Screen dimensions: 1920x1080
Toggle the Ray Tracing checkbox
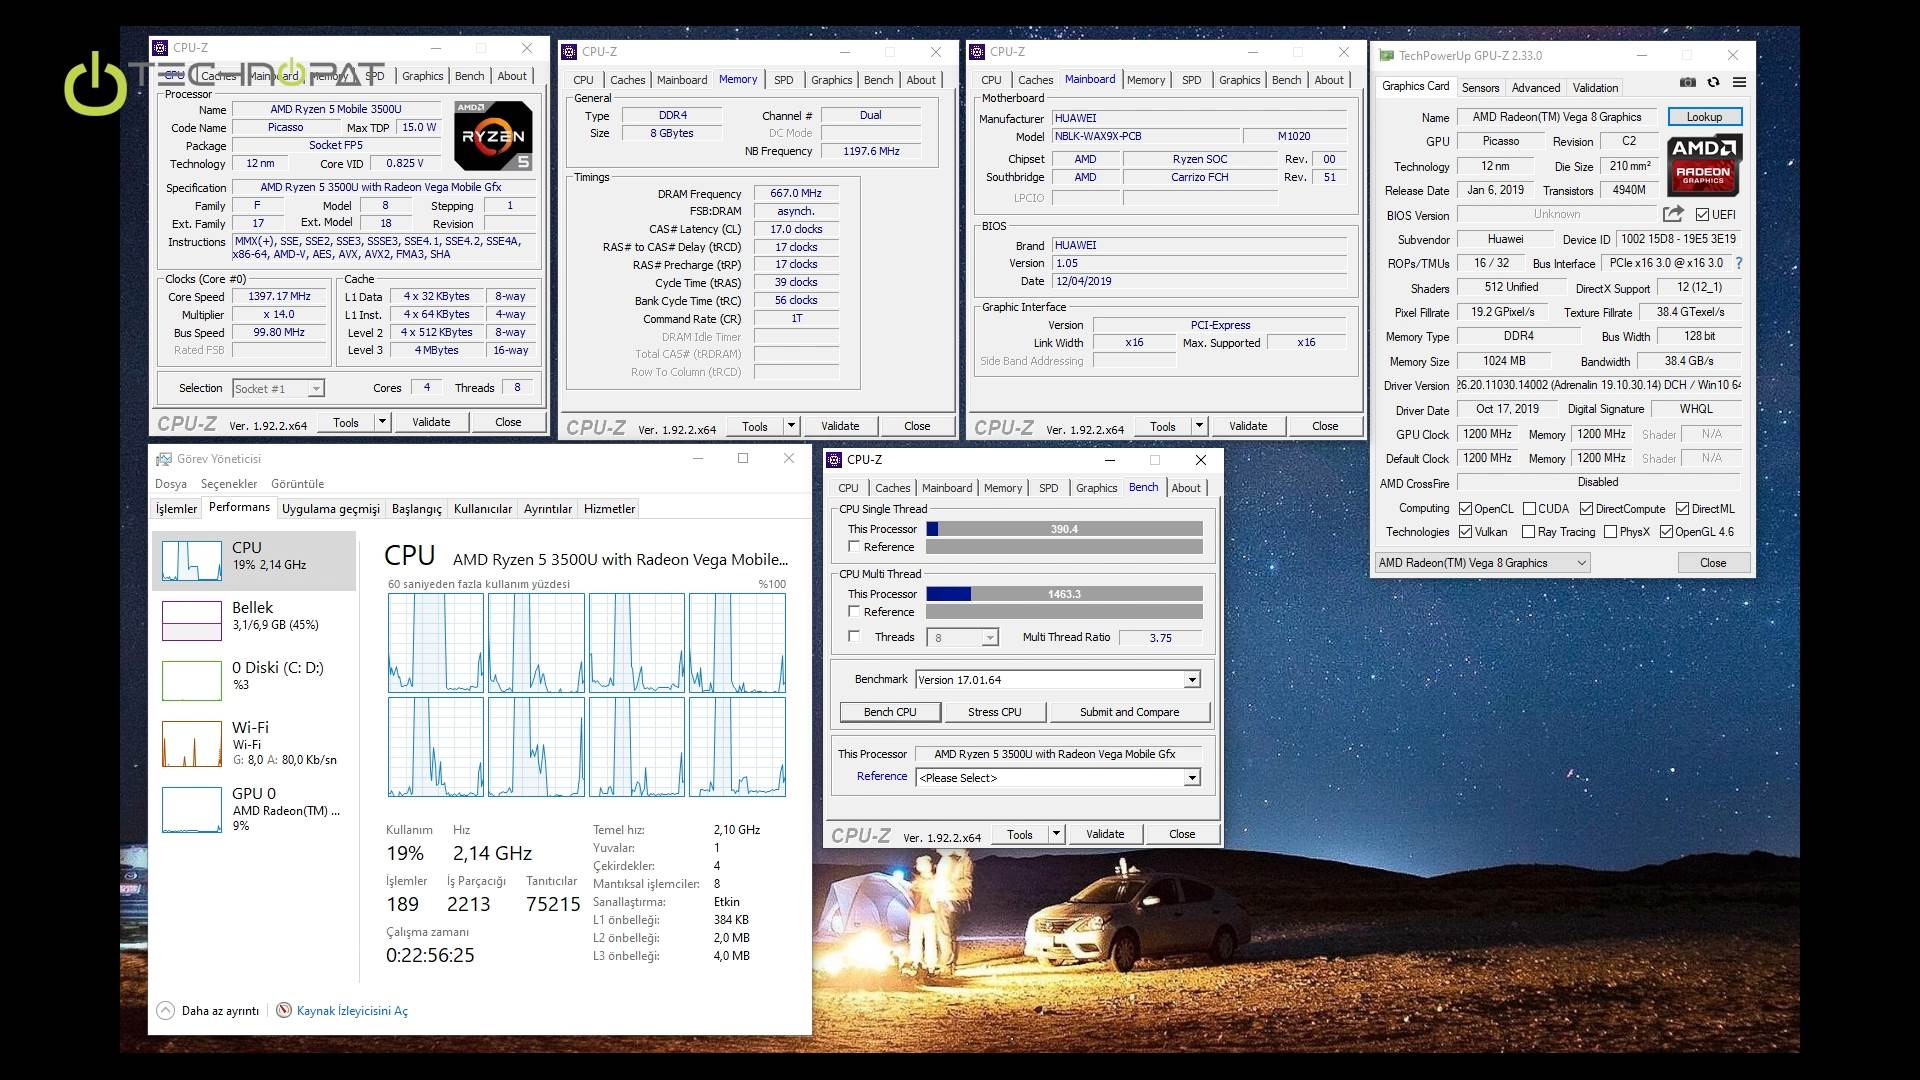tap(1528, 532)
